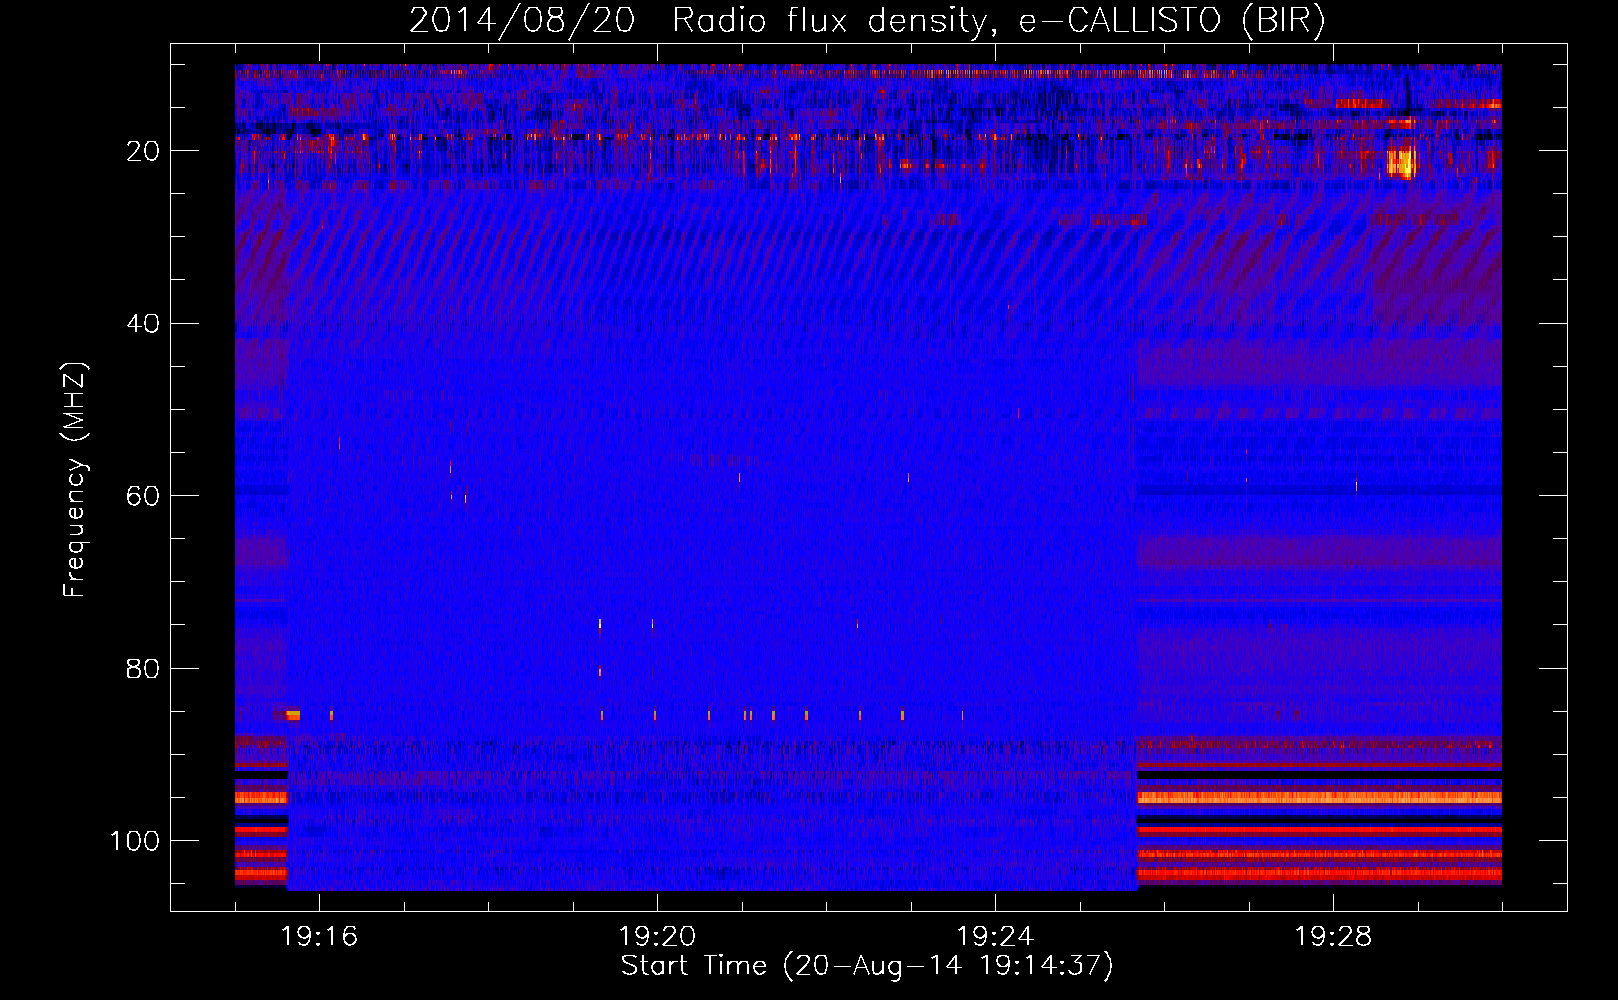
Task: Click the plot title '2014/08/20 Radio flux density, e-CALLISTO (BIR)'
Action: [x=867, y=20]
